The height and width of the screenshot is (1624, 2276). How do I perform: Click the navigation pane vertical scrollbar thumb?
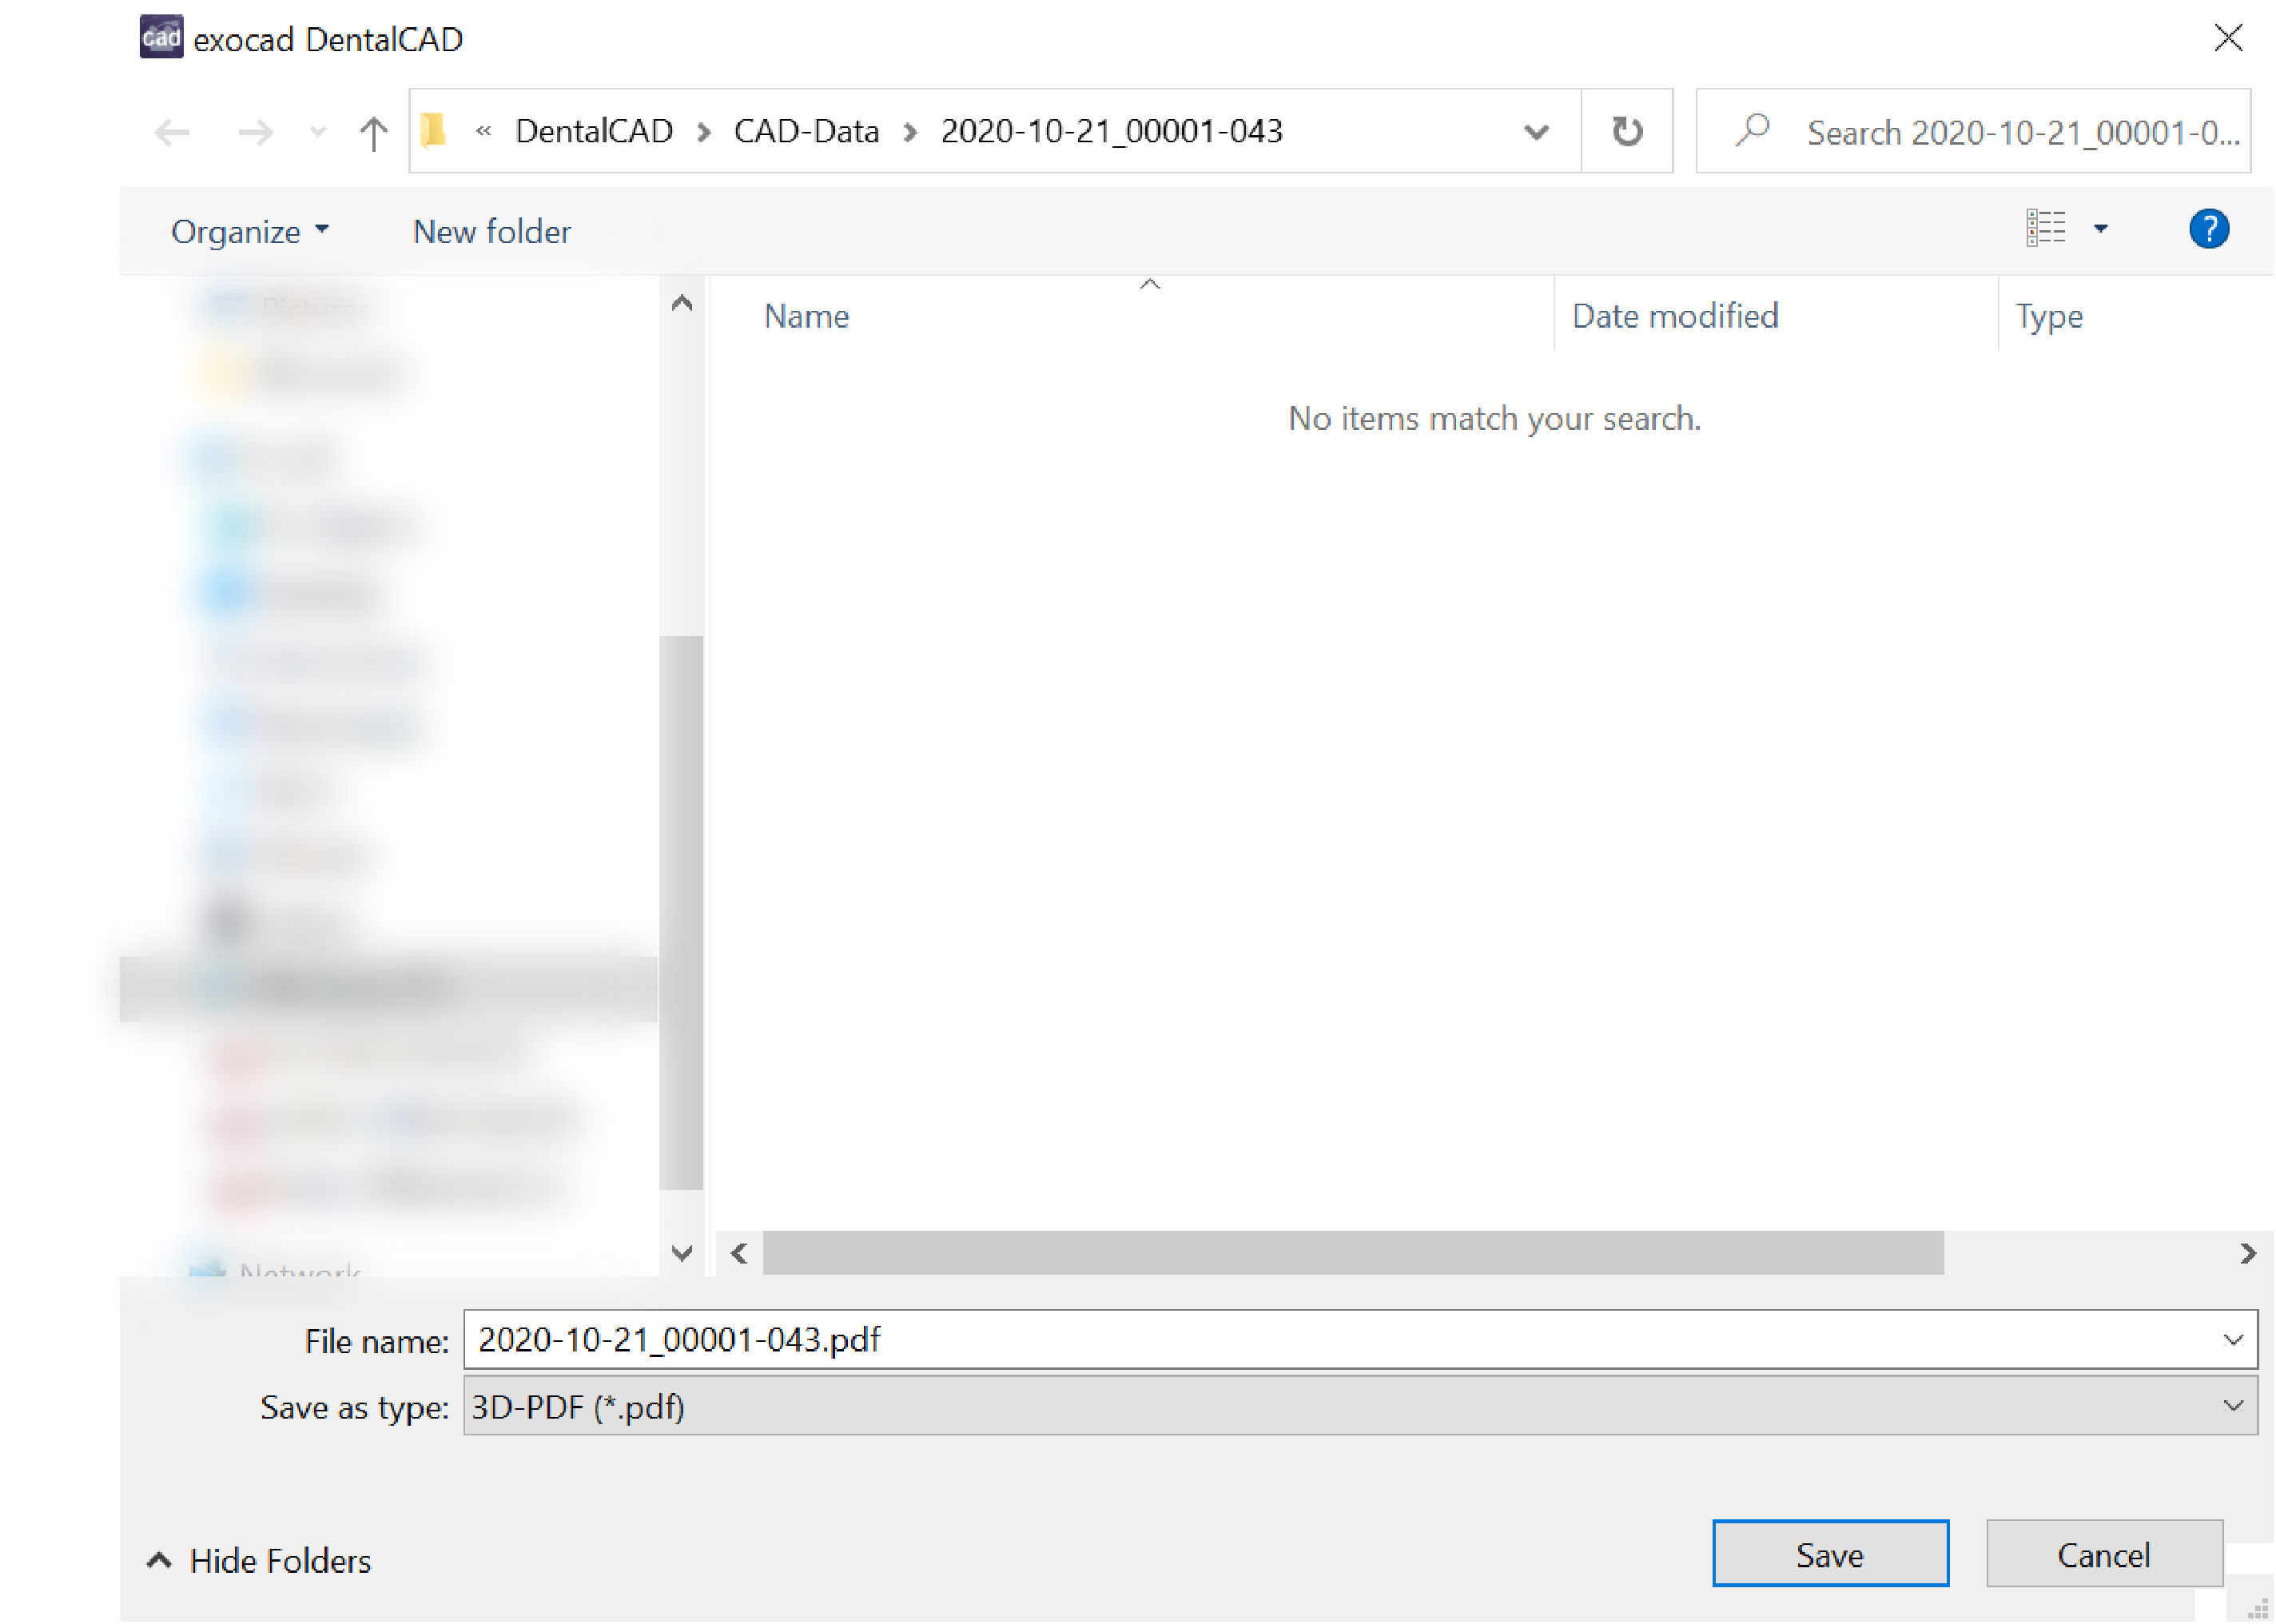coord(682,913)
